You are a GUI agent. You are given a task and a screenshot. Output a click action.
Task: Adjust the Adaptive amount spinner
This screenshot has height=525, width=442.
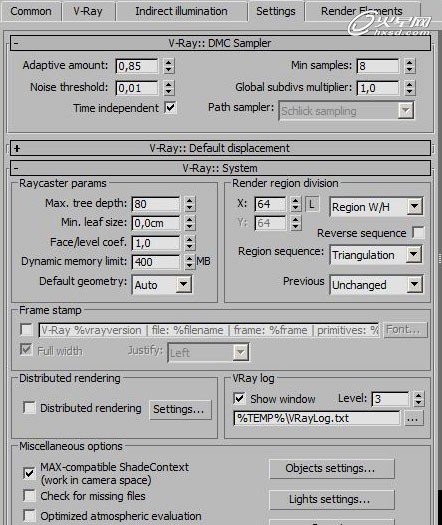pos(169,66)
